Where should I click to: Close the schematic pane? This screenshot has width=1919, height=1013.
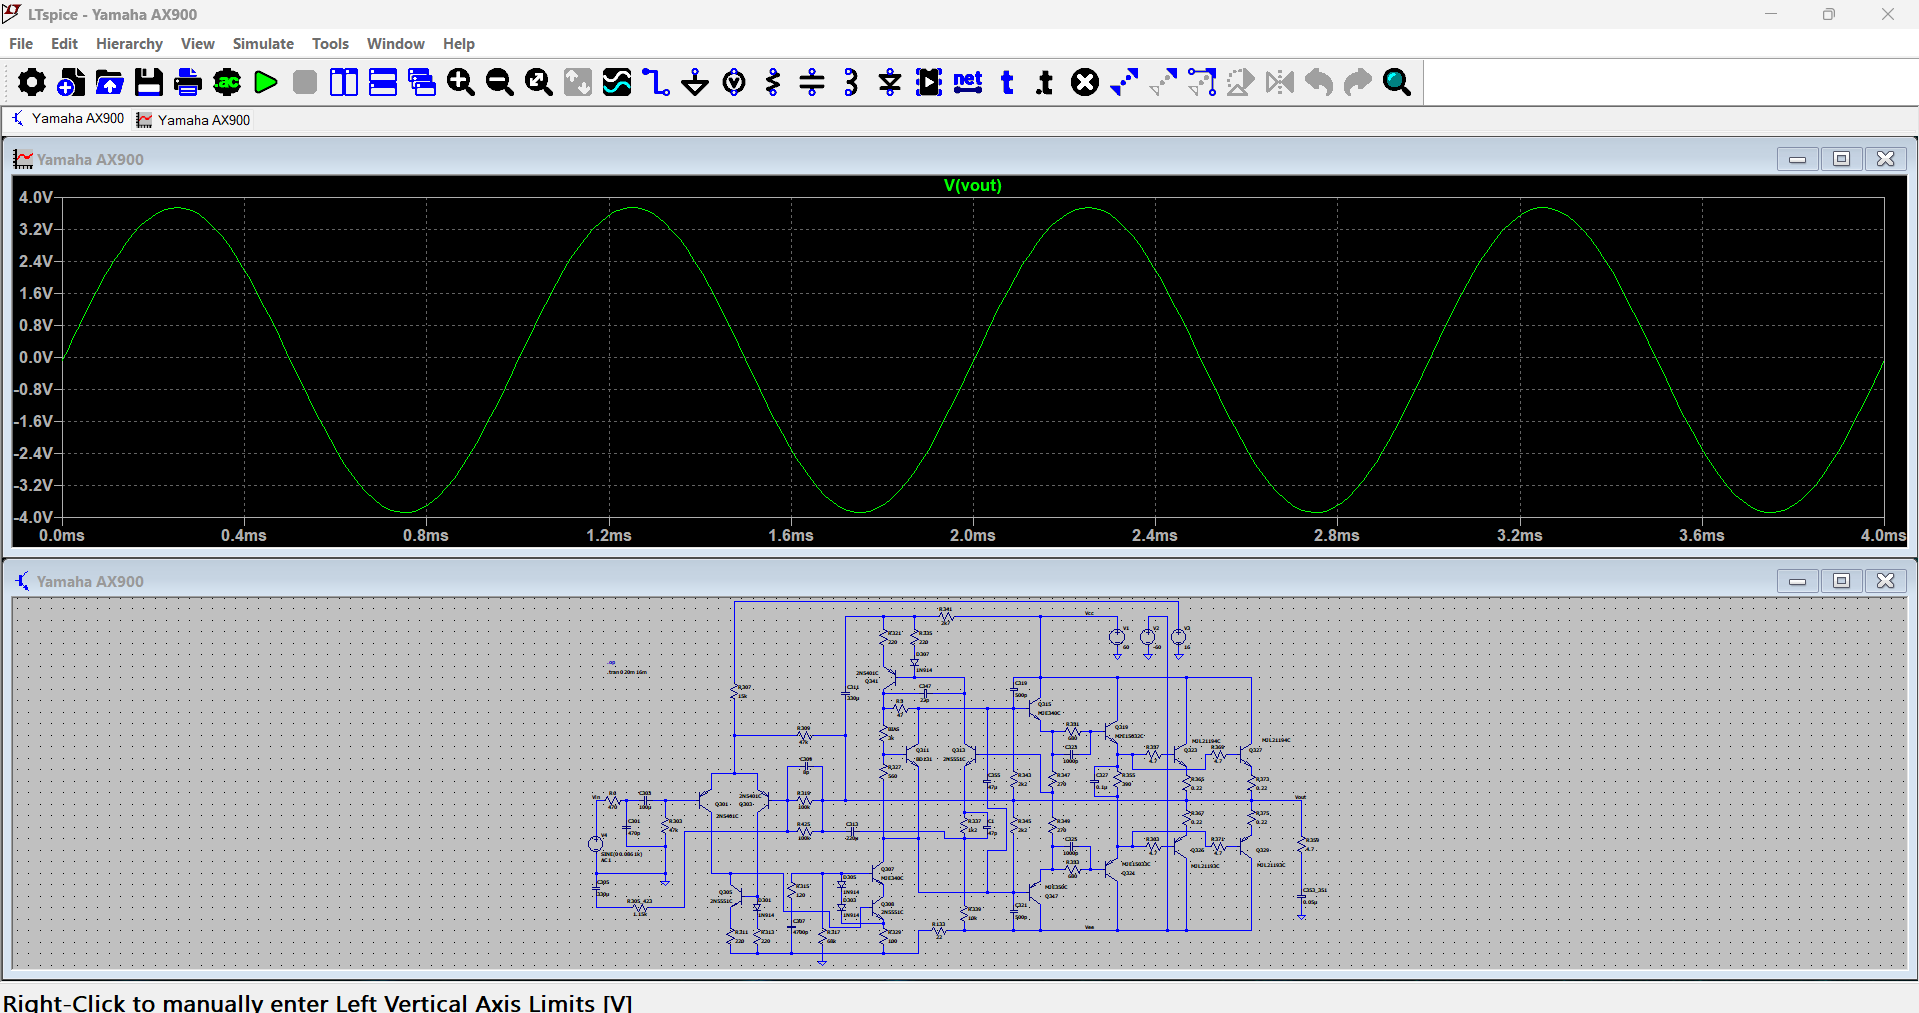(1885, 581)
